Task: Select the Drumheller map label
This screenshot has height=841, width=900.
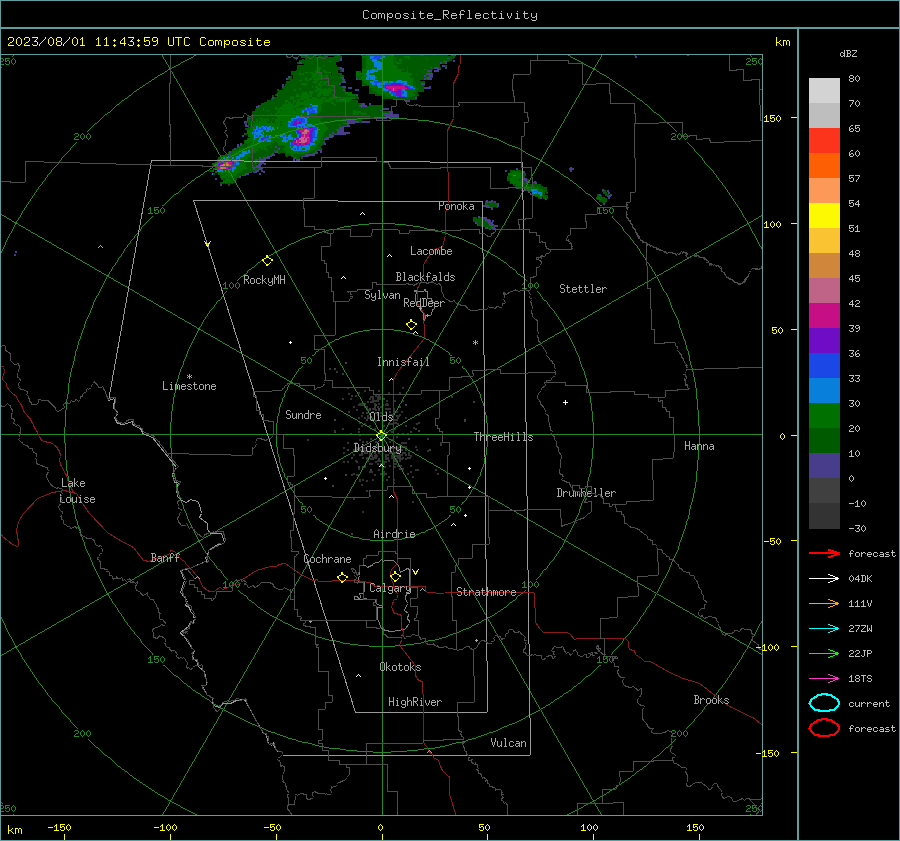Action: (586, 493)
